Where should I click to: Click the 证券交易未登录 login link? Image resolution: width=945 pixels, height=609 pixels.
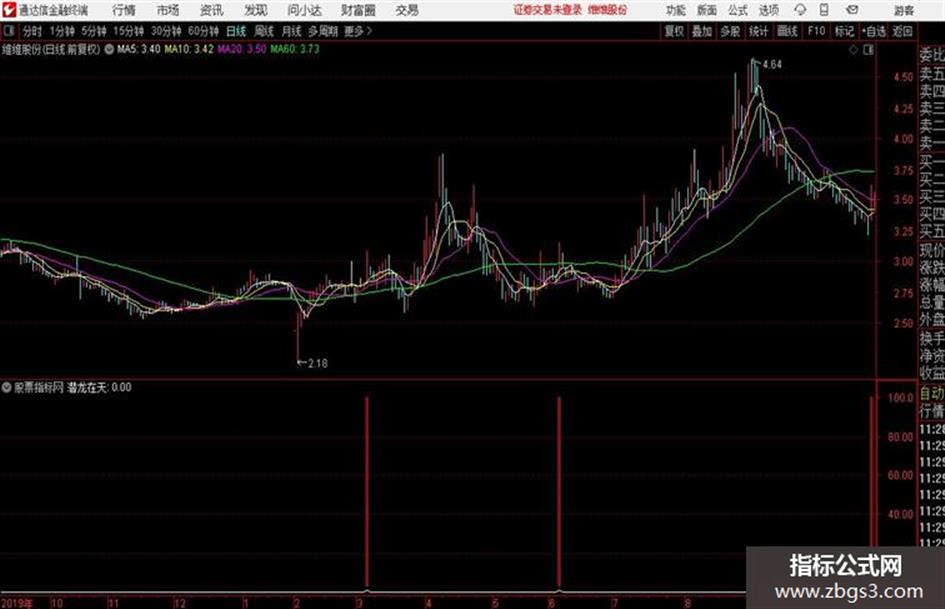548,10
